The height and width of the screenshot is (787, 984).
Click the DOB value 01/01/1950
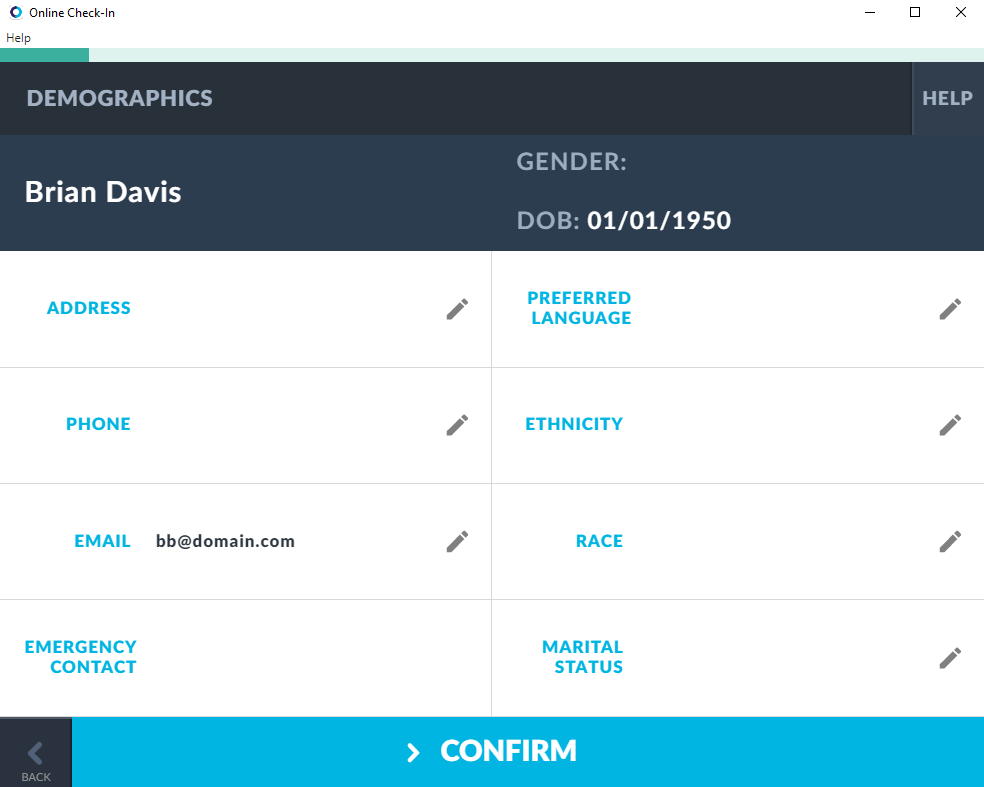659,221
